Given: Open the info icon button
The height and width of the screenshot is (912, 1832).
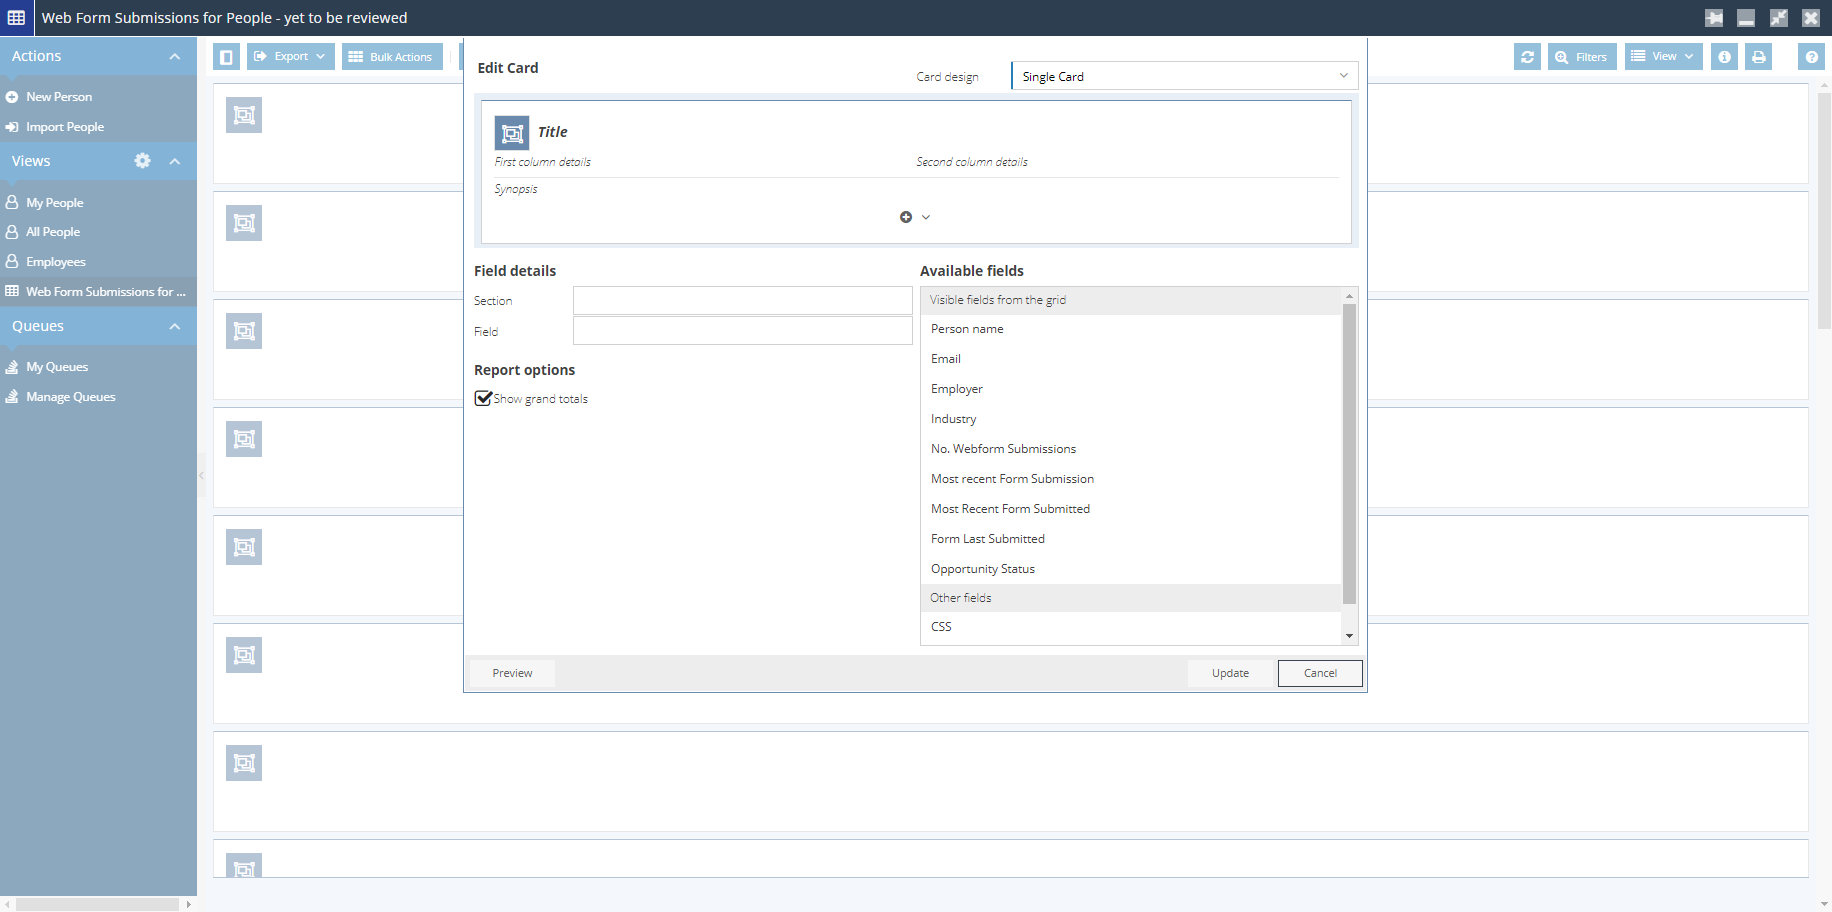Looking at the screenshot, I should (x=1724, y=57).
